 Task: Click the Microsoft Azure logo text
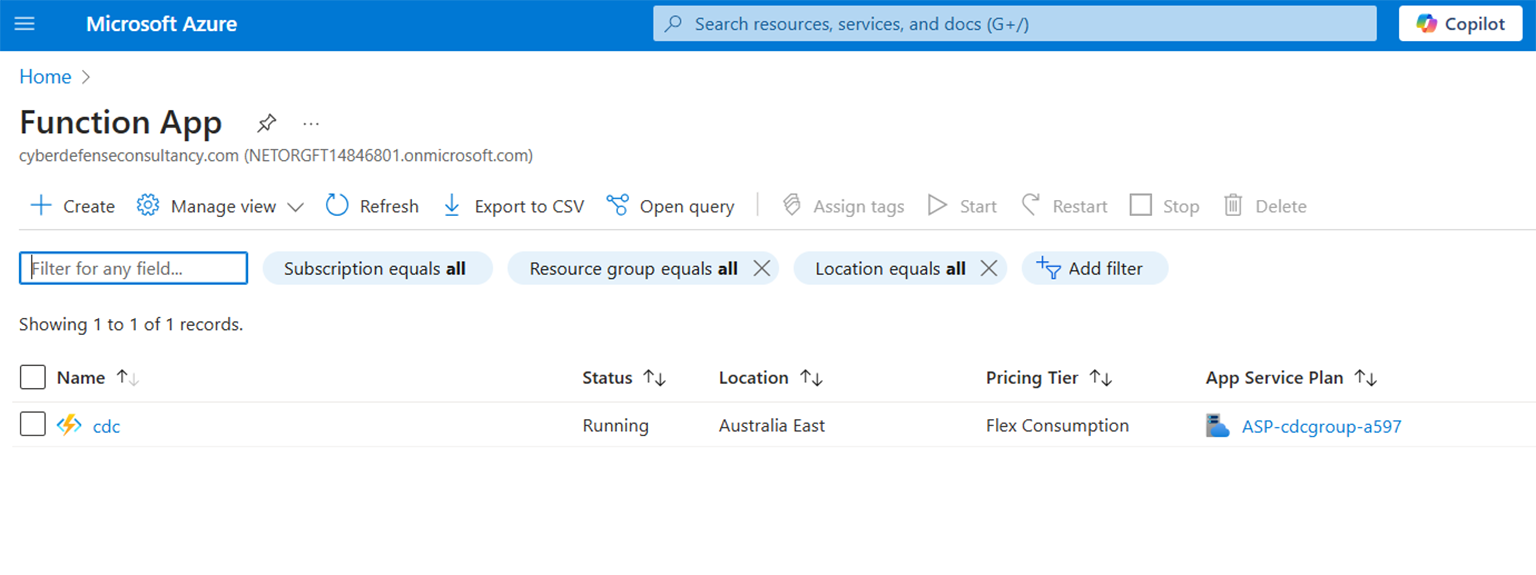[162, 24]
